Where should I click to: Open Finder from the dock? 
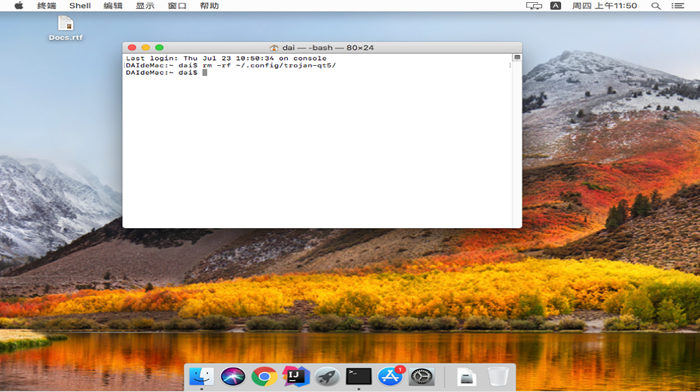[x=201, y=376]
